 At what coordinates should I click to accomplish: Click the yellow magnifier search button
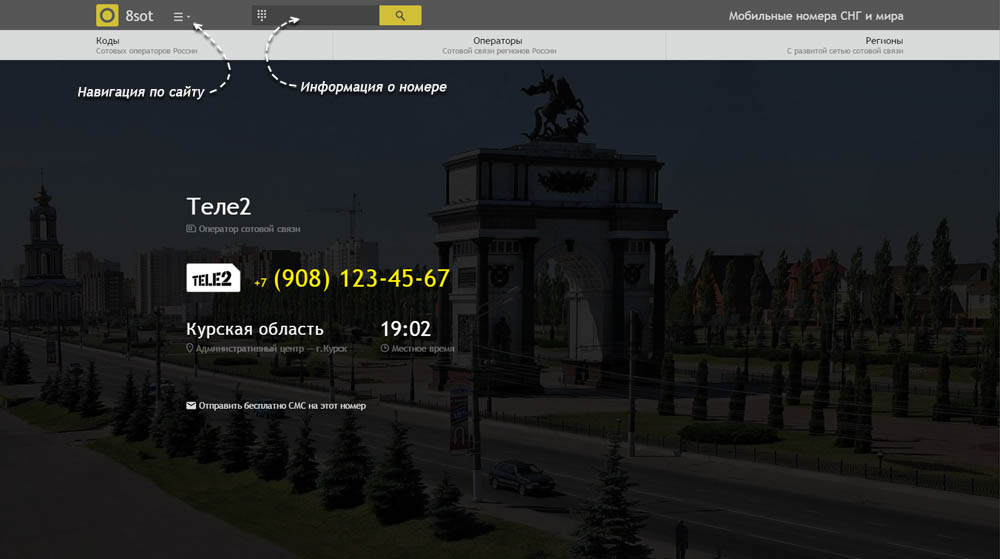point(400,15)
